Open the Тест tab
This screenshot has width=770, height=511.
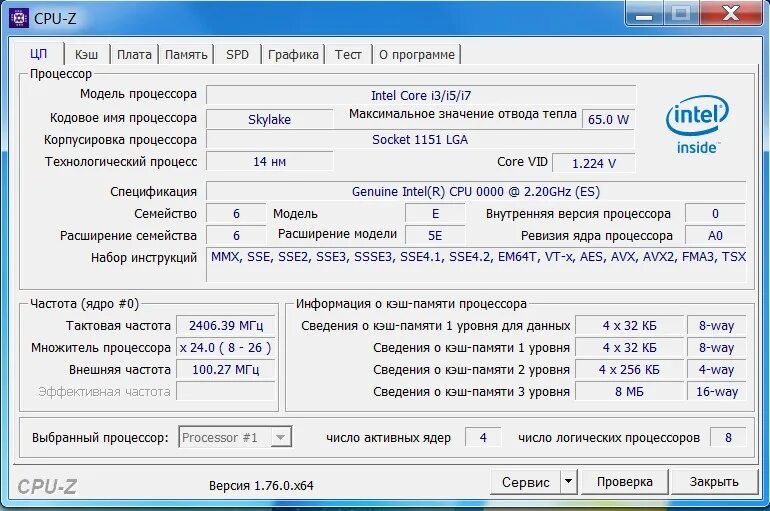click(x=348, y=54)
